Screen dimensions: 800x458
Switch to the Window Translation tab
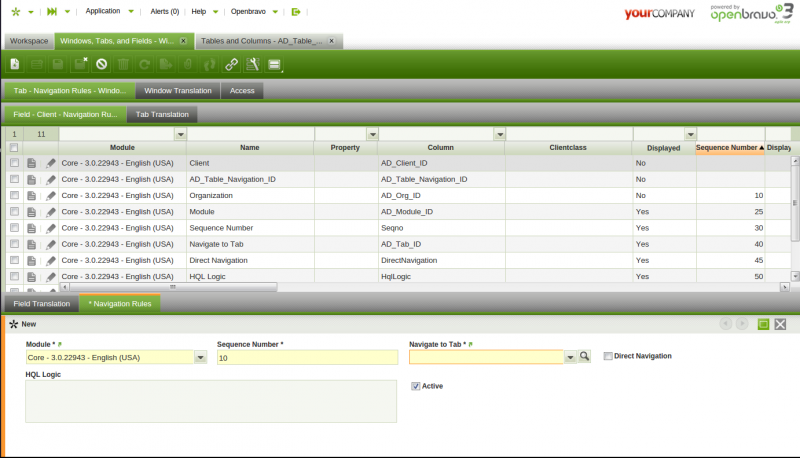tap(178, 91)
